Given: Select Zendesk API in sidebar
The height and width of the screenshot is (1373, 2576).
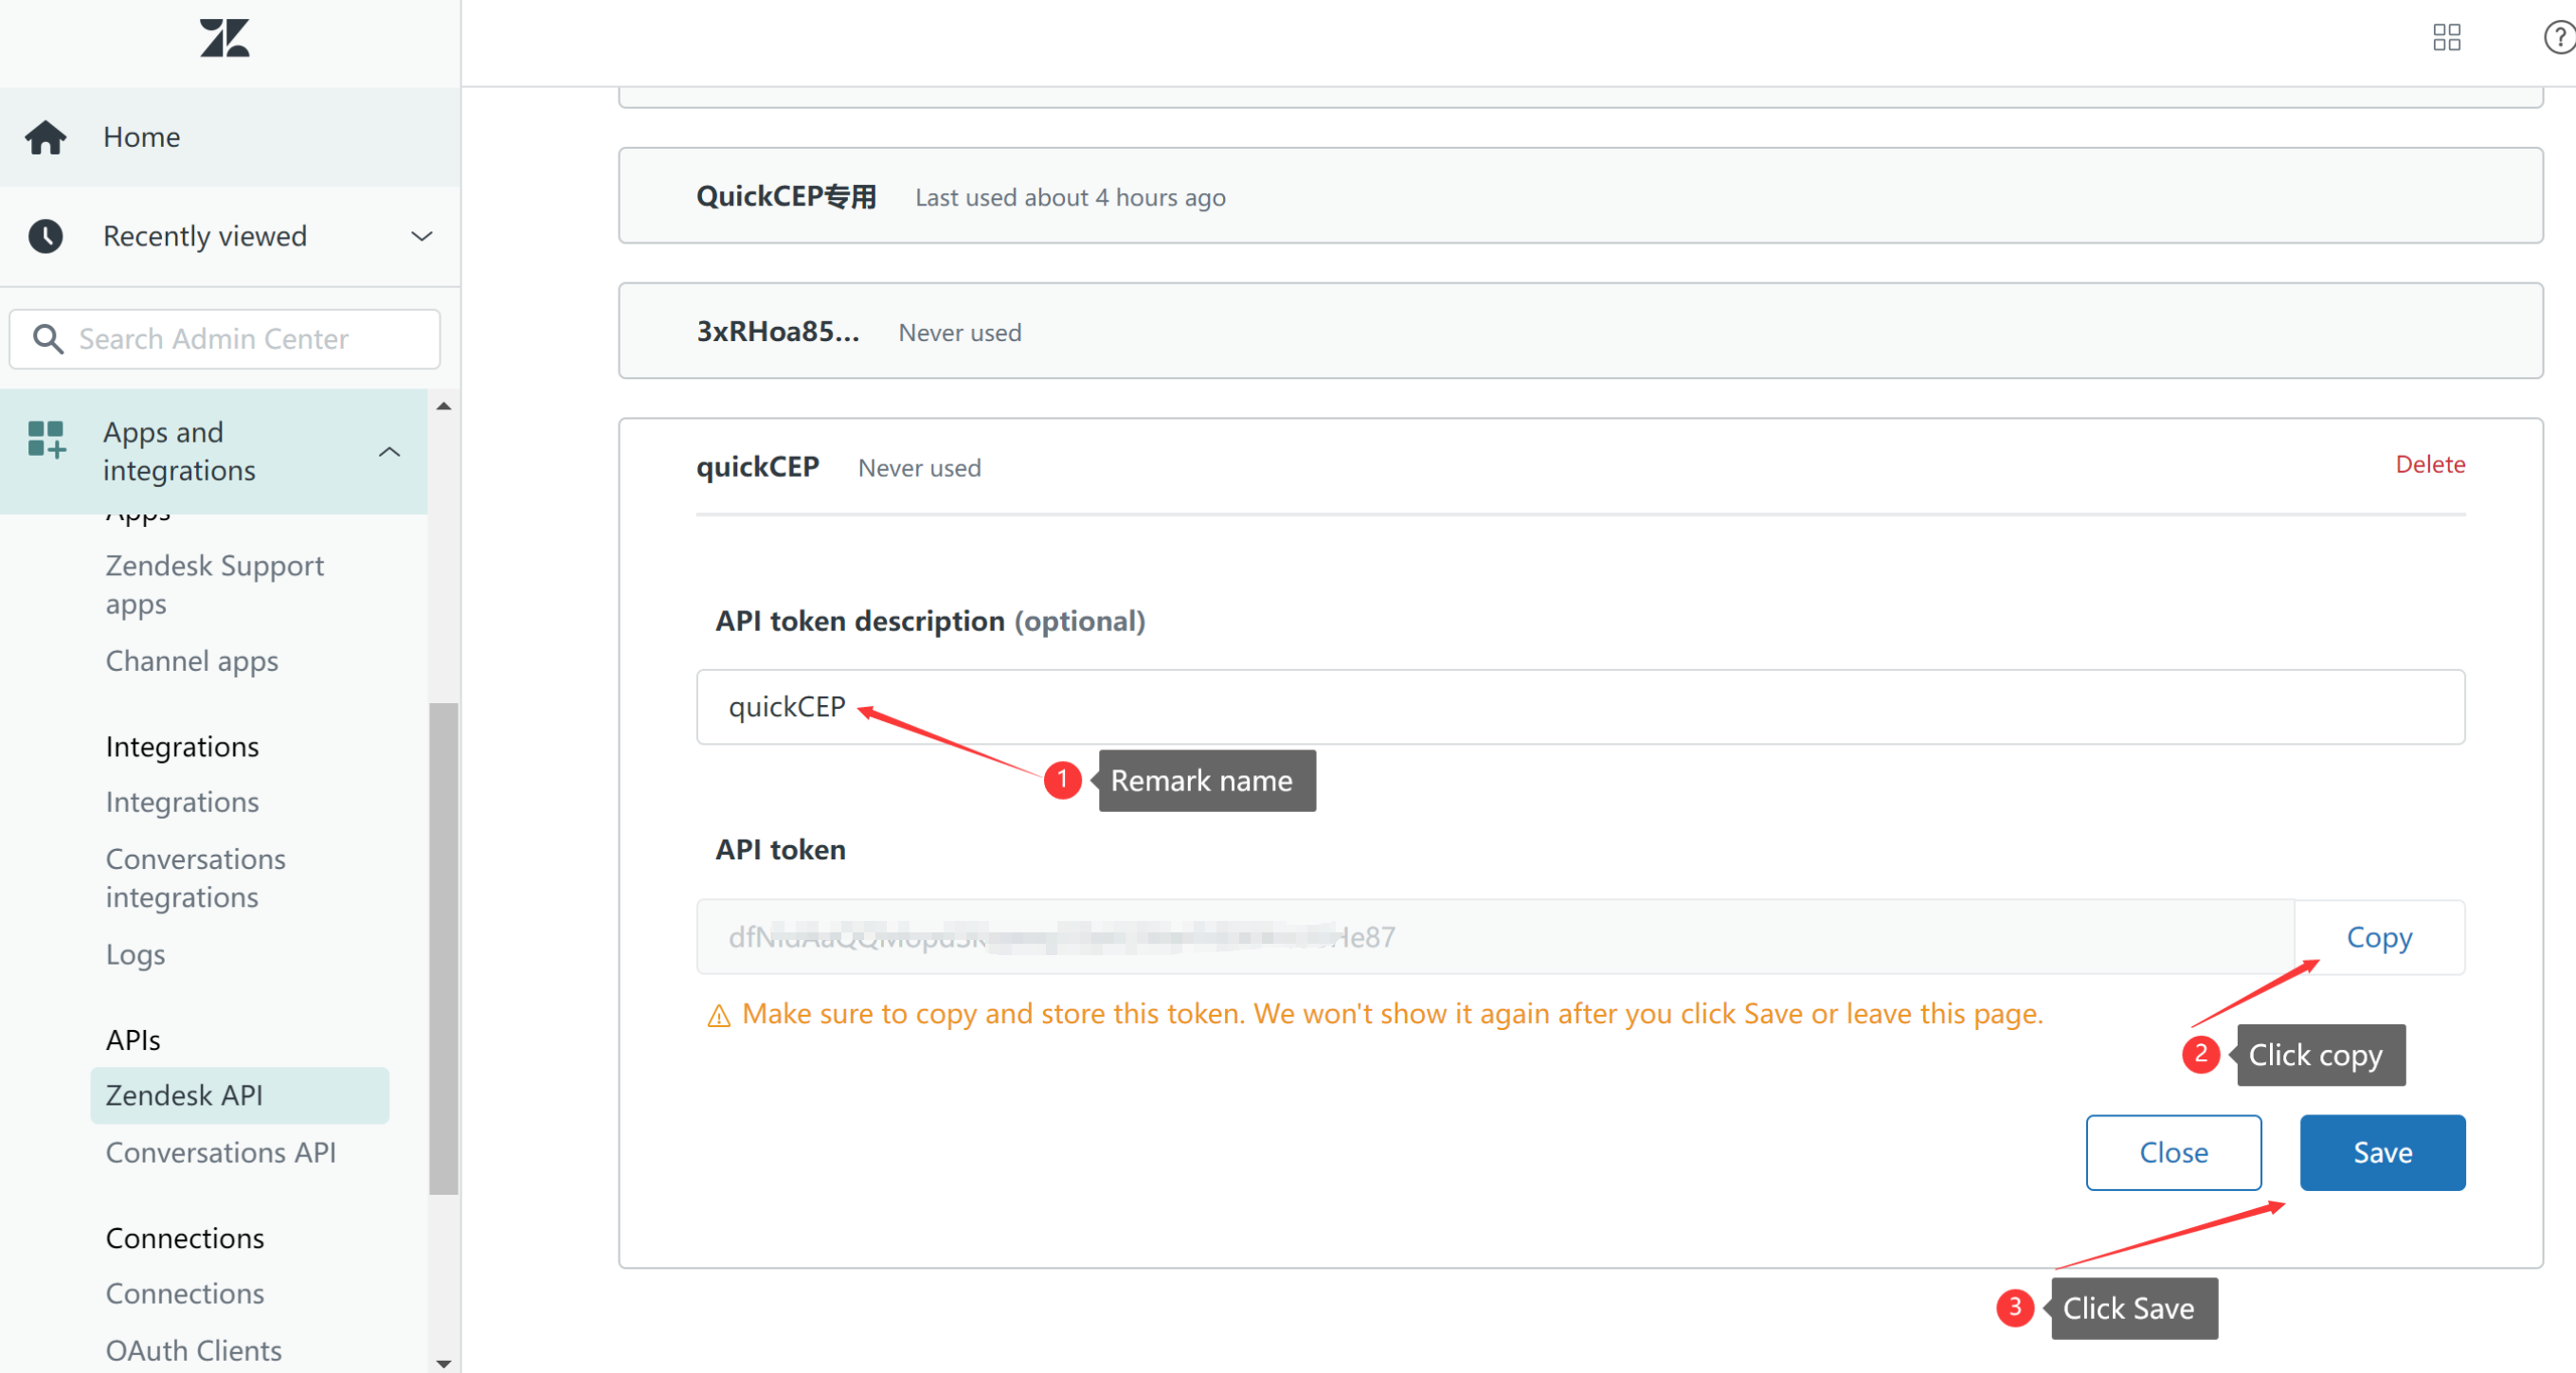Looking at the screenshot, I should [240, 1096].
